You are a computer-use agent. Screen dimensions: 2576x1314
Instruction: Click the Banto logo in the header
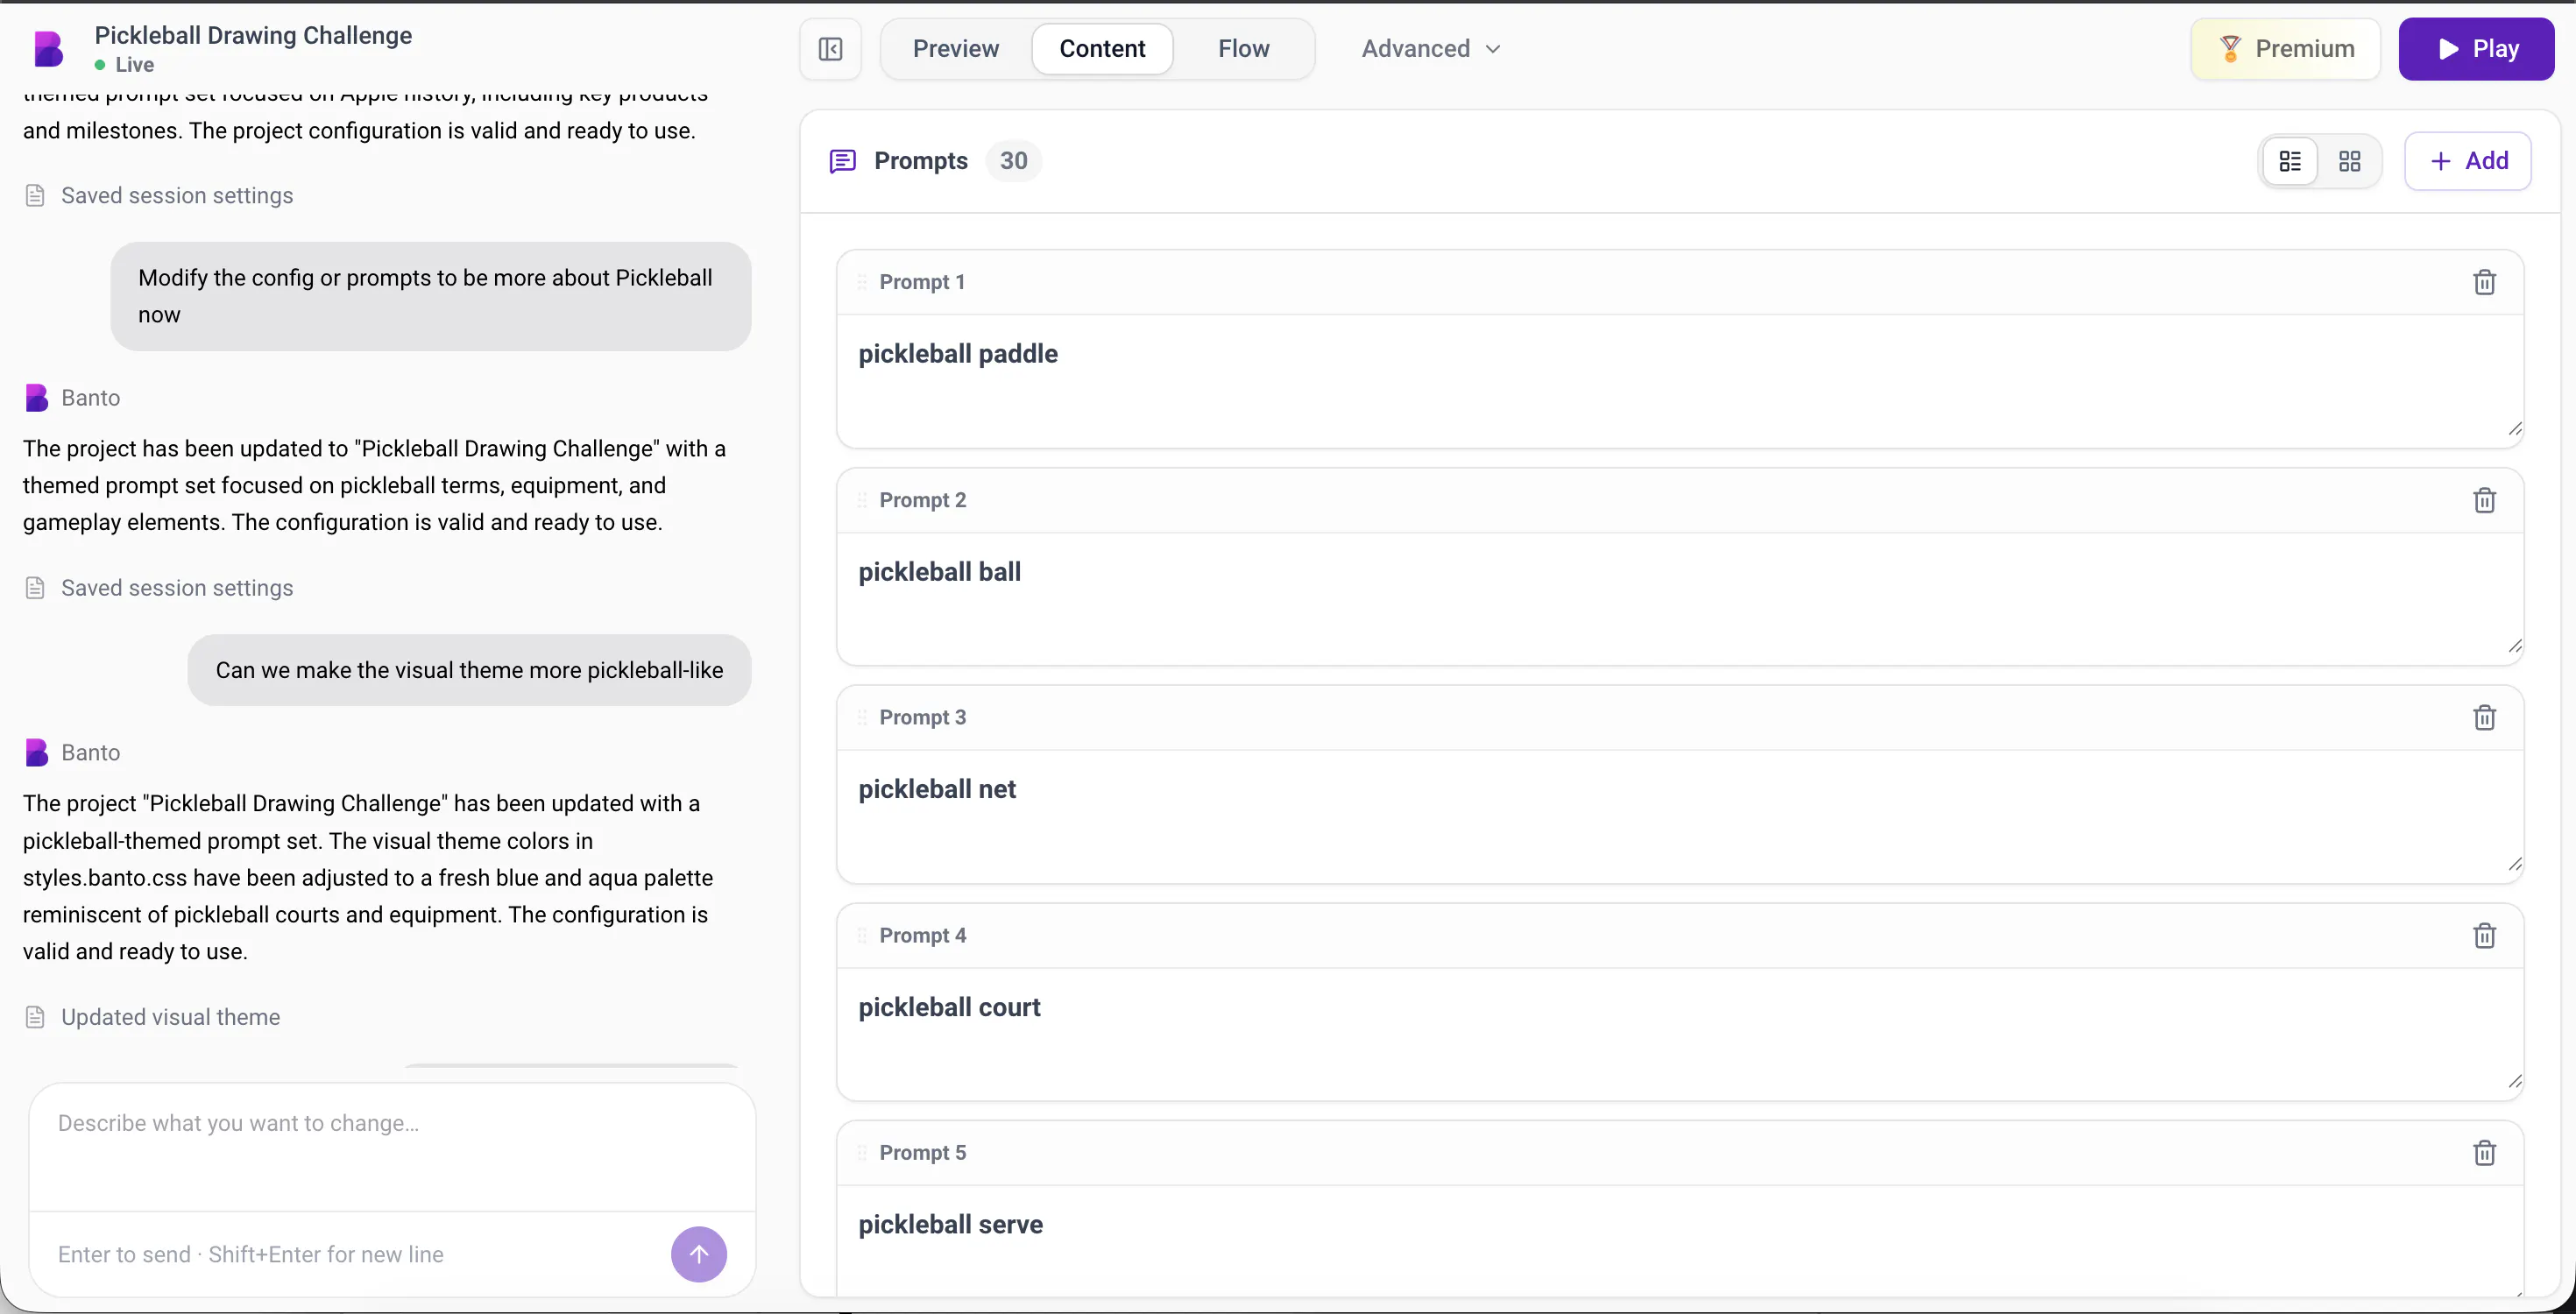pyautogui.click(x=48, y=49)
